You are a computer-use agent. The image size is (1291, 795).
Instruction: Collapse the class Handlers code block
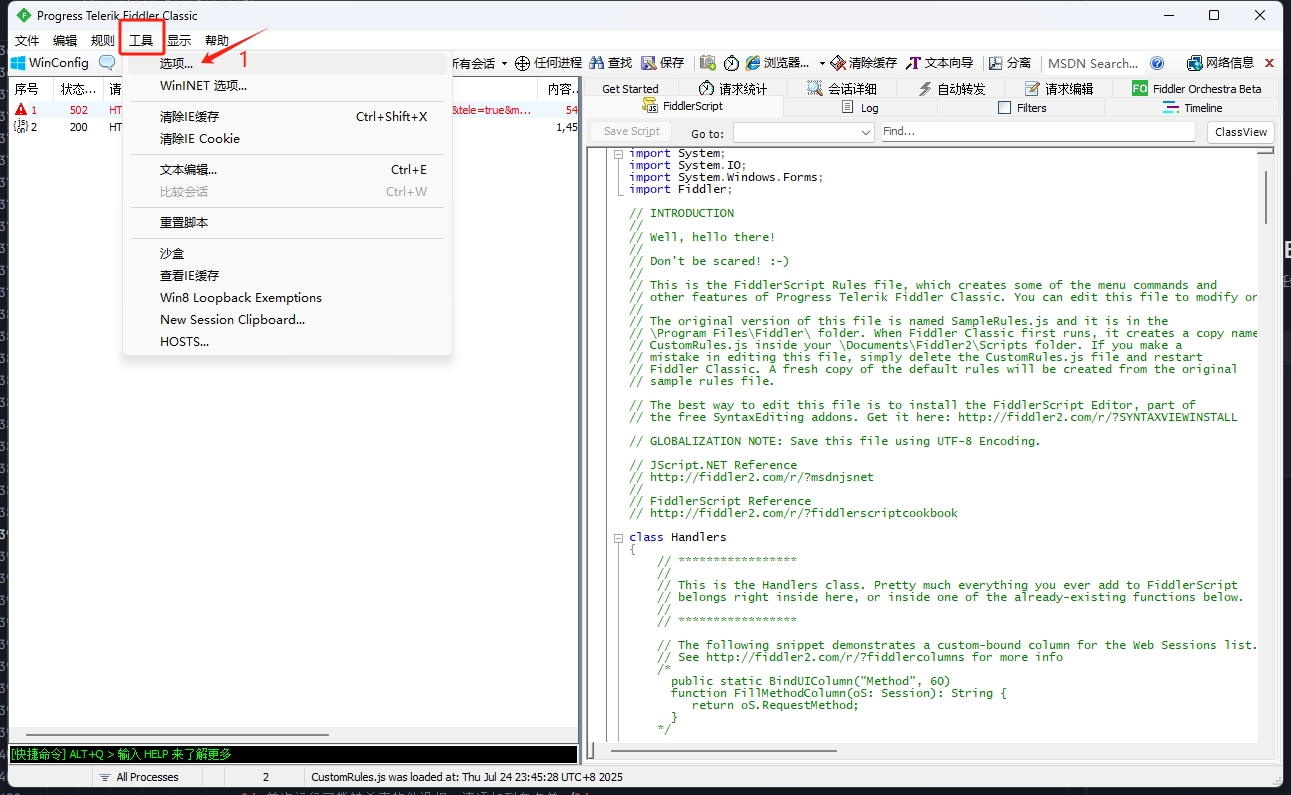pos(618,538)
